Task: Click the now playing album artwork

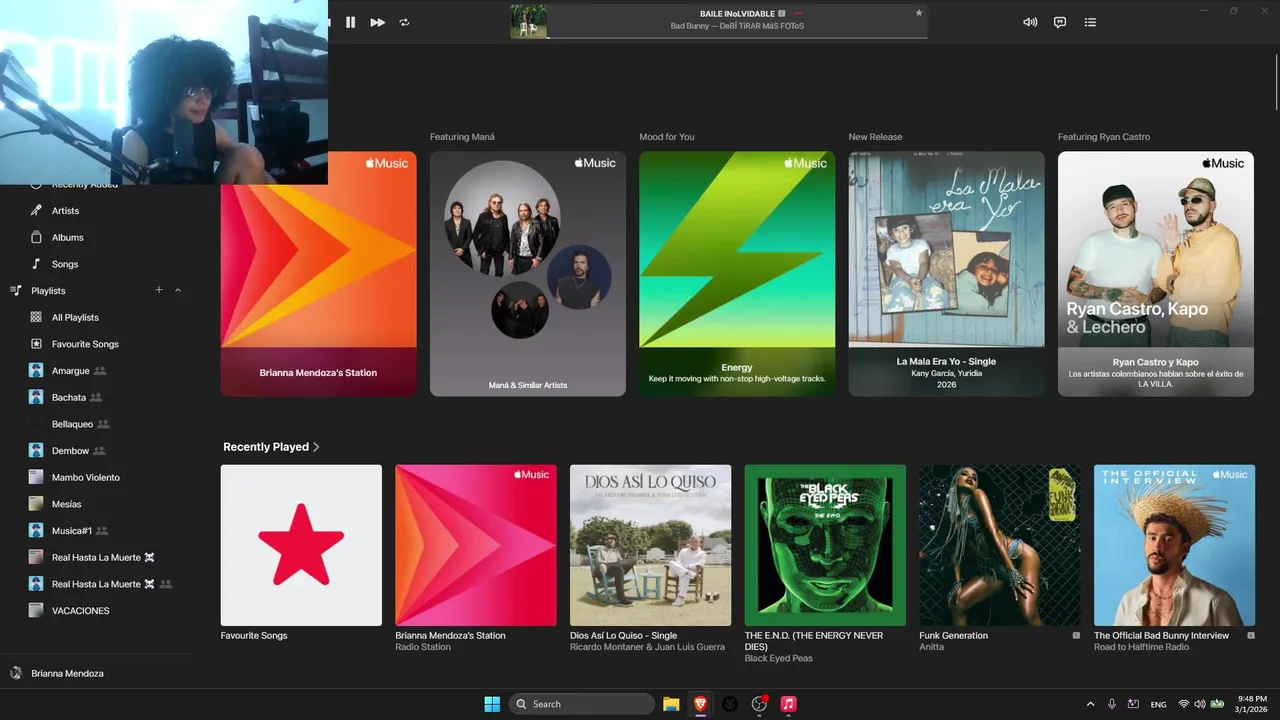Action: pos(528,22)
